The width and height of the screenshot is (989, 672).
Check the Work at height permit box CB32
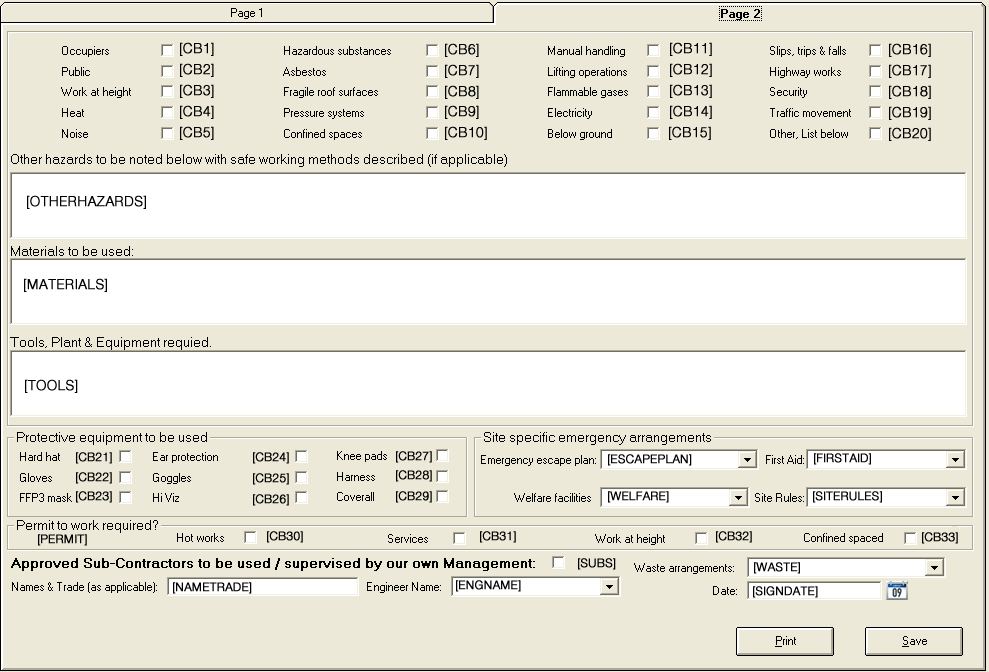(701, 538)
